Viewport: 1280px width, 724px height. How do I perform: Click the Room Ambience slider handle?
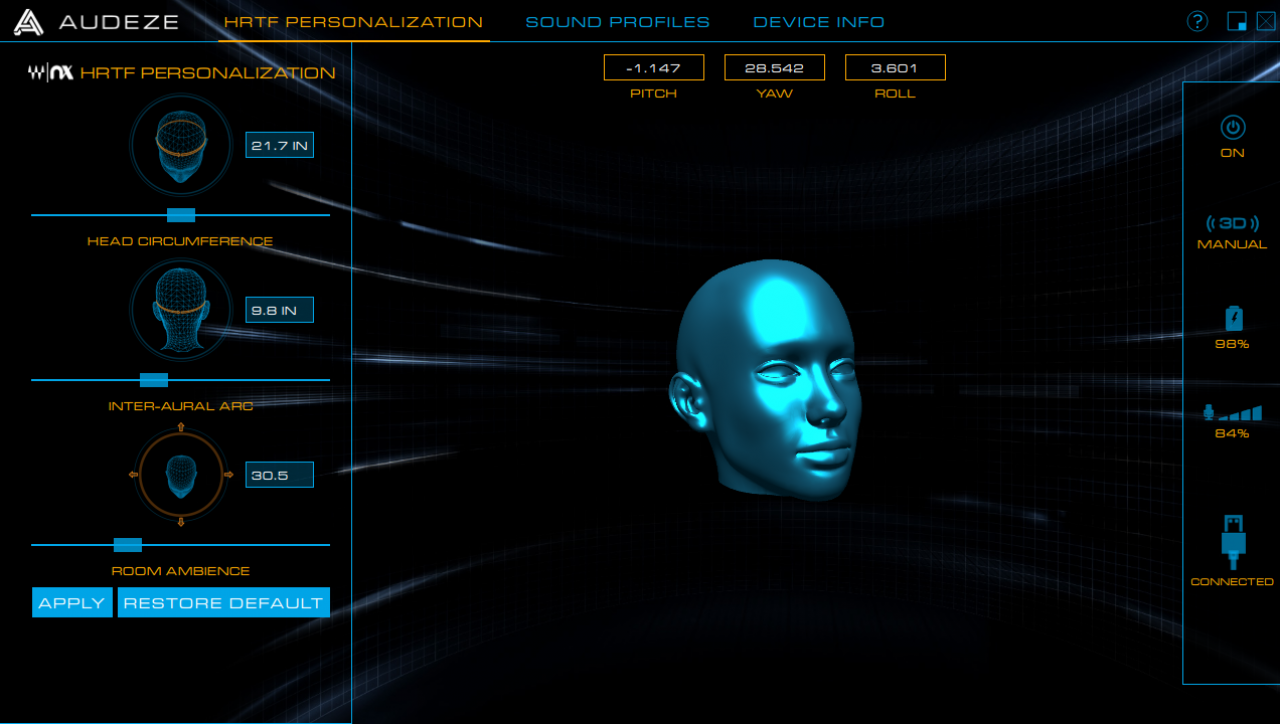pyautogui.click(x=128, y=545)
